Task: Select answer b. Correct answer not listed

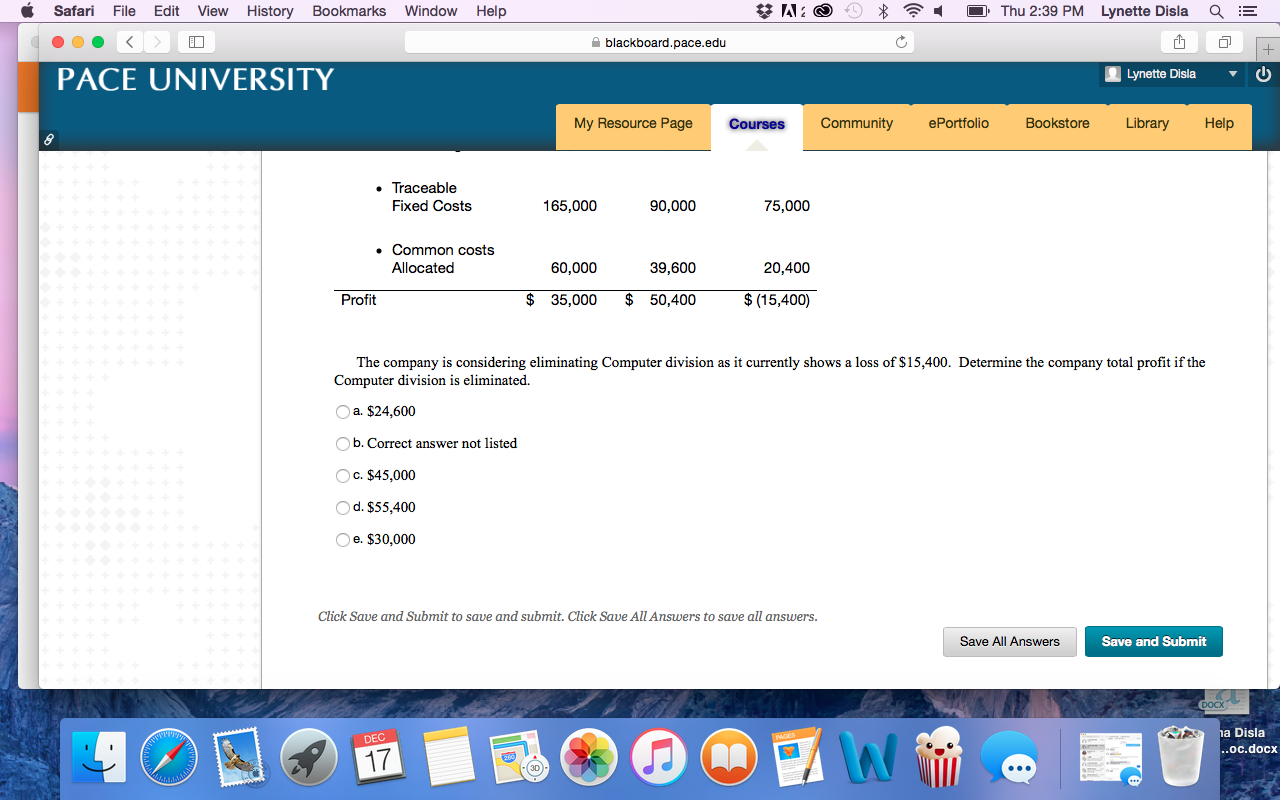Action: point(343,444)
